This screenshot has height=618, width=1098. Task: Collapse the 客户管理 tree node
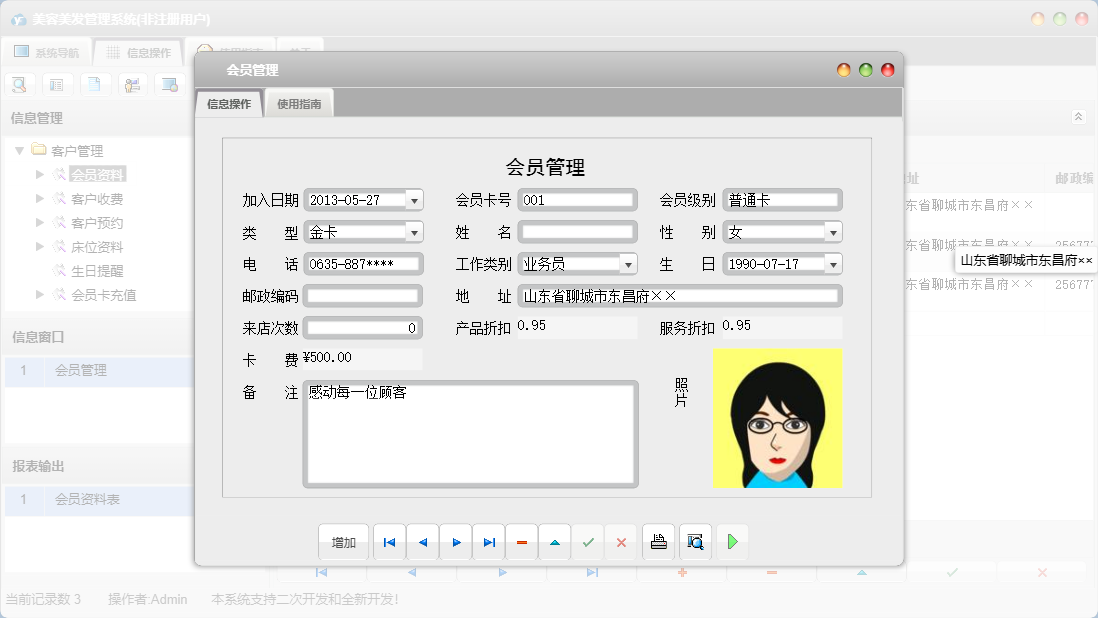click(22, 150)
